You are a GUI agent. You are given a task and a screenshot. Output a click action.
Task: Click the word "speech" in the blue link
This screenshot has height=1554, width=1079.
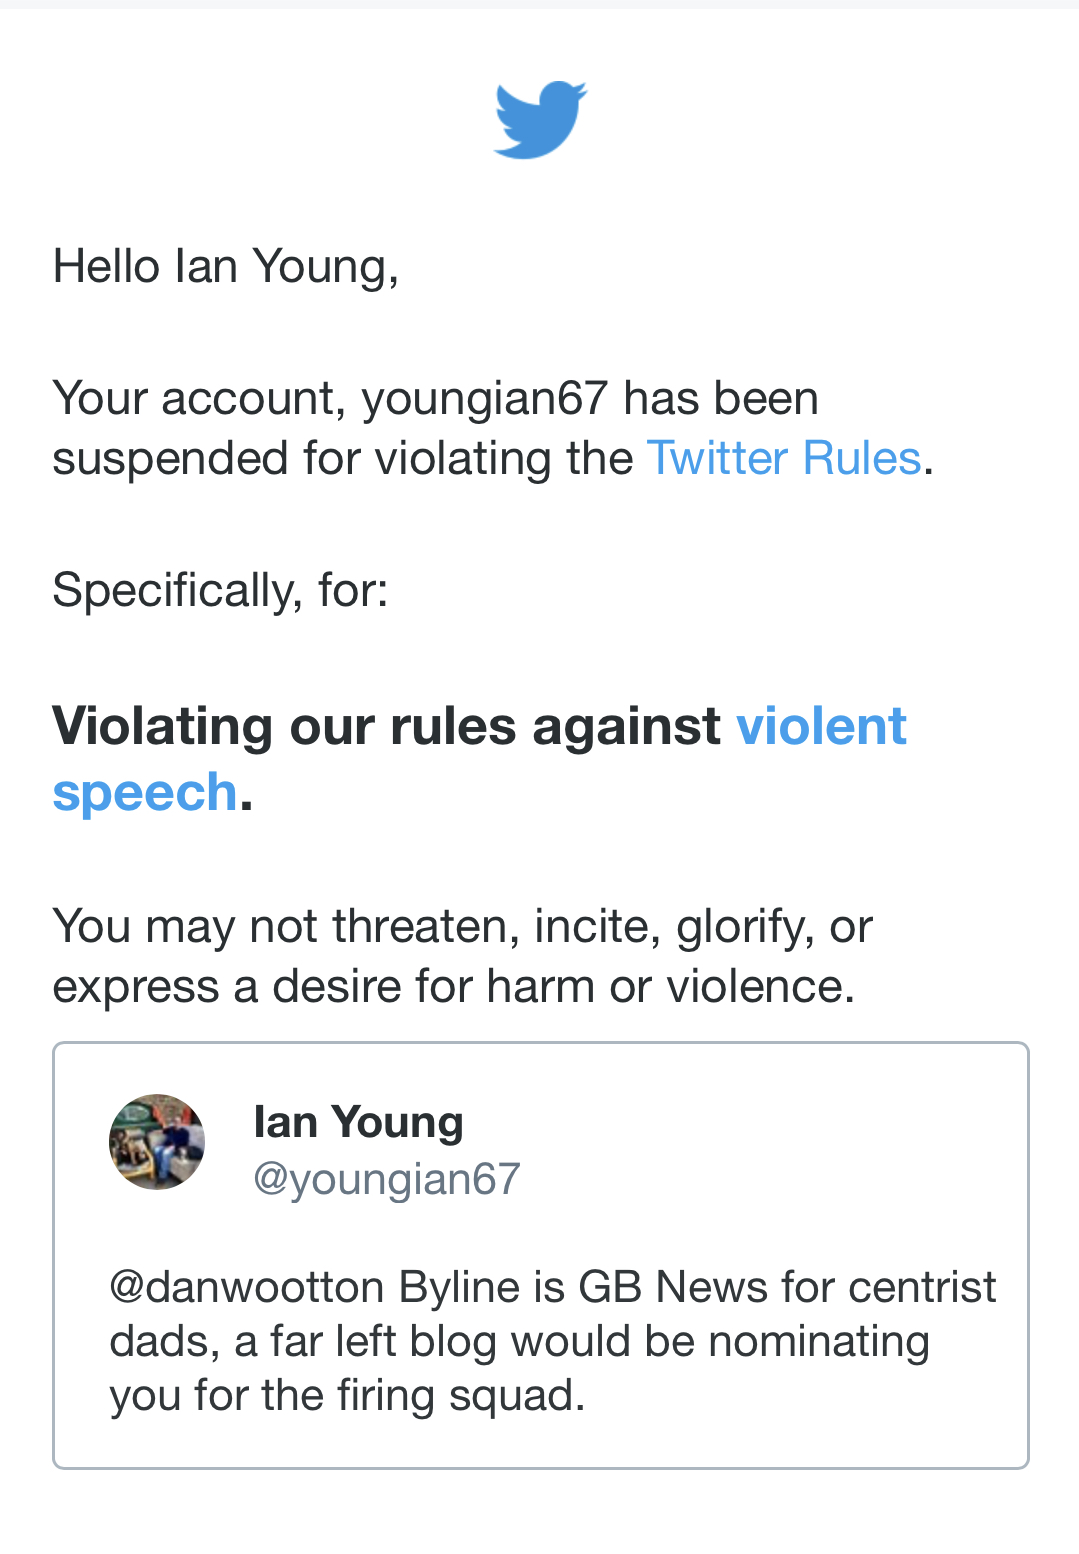[145, 793]
